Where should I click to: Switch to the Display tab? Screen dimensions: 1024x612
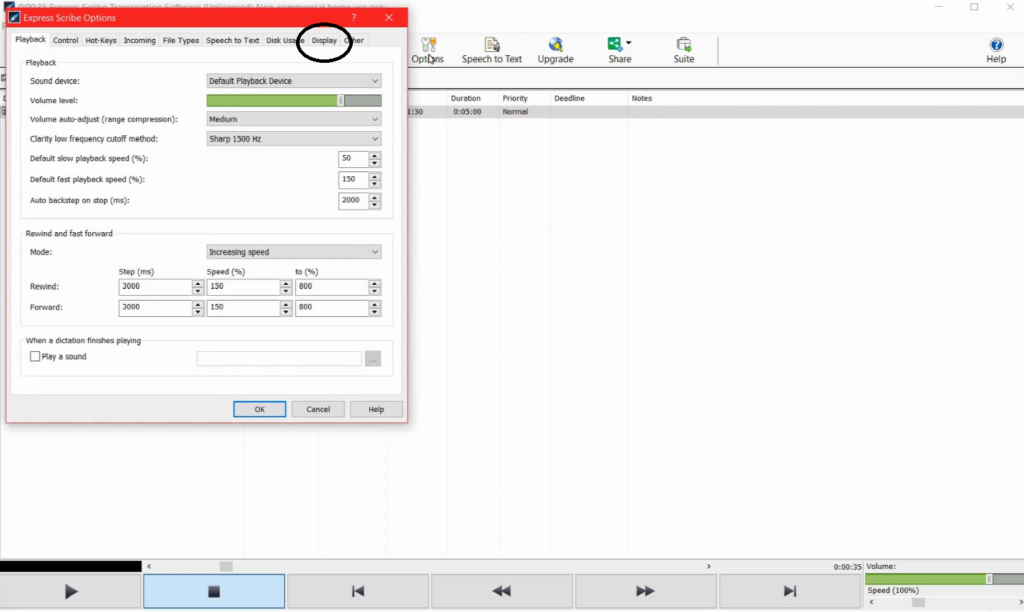[x=324, y=40]
